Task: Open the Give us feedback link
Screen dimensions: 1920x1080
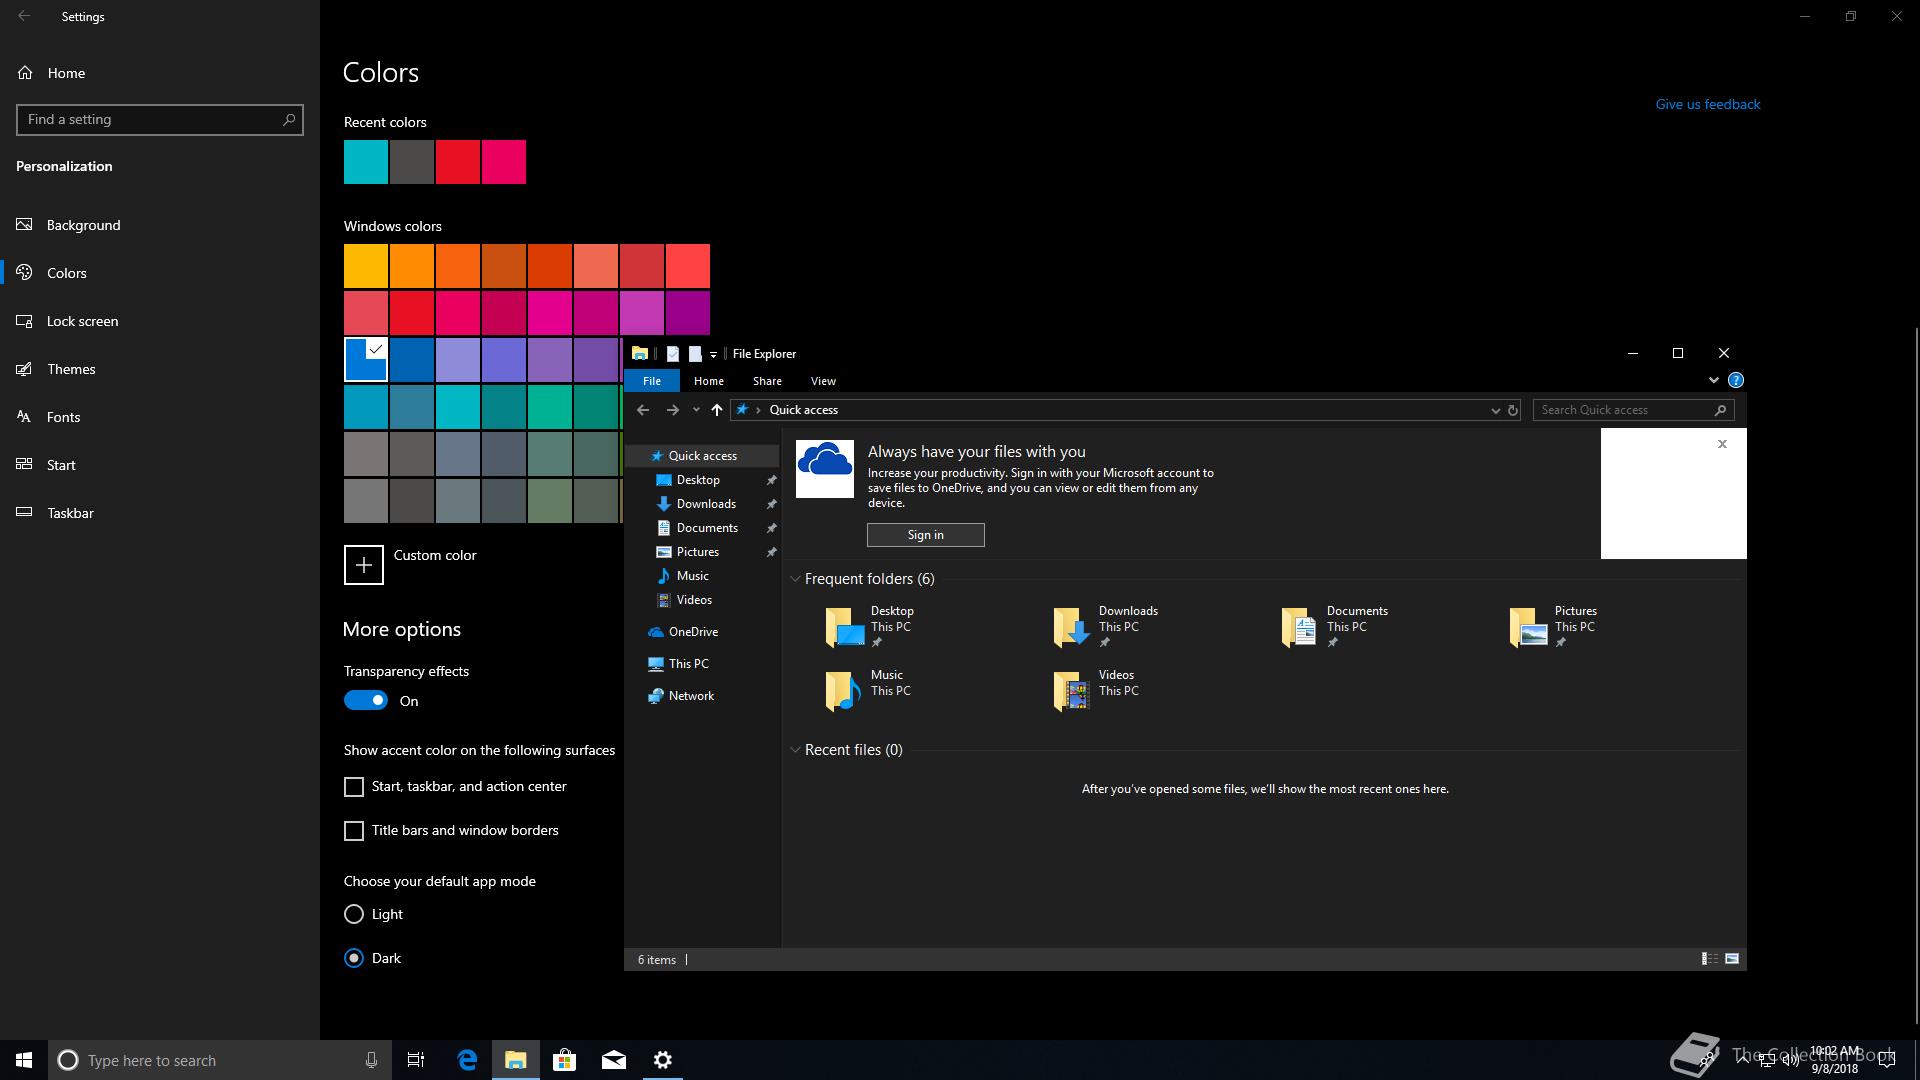Action: 1707,104
